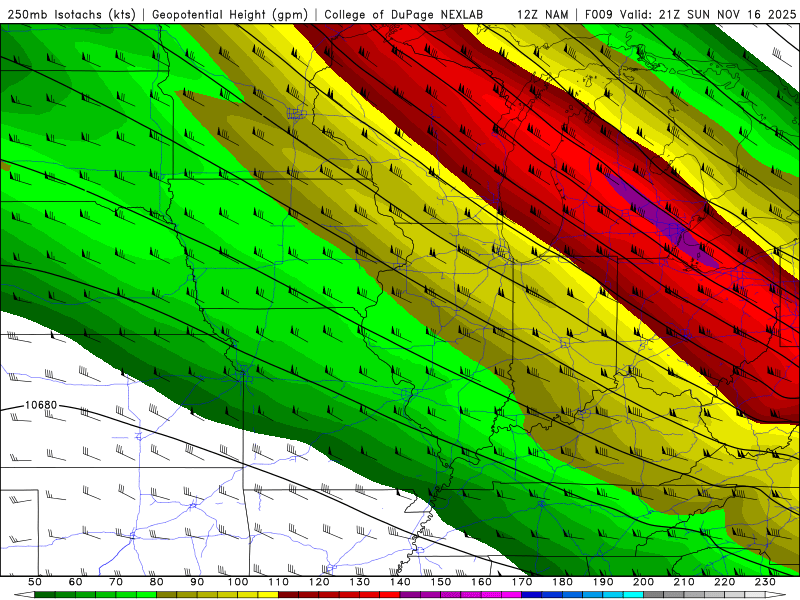Click the "Valid: 21Z SUN NOV 16 2025" text
This screenshot has height=600, width=800.
[x=708, y=14]
